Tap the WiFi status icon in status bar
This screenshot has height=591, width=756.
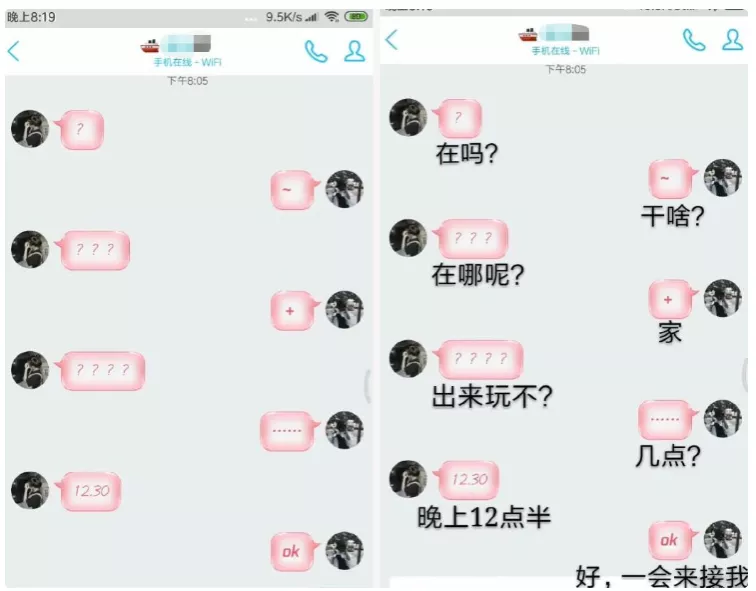coord(332,17)
